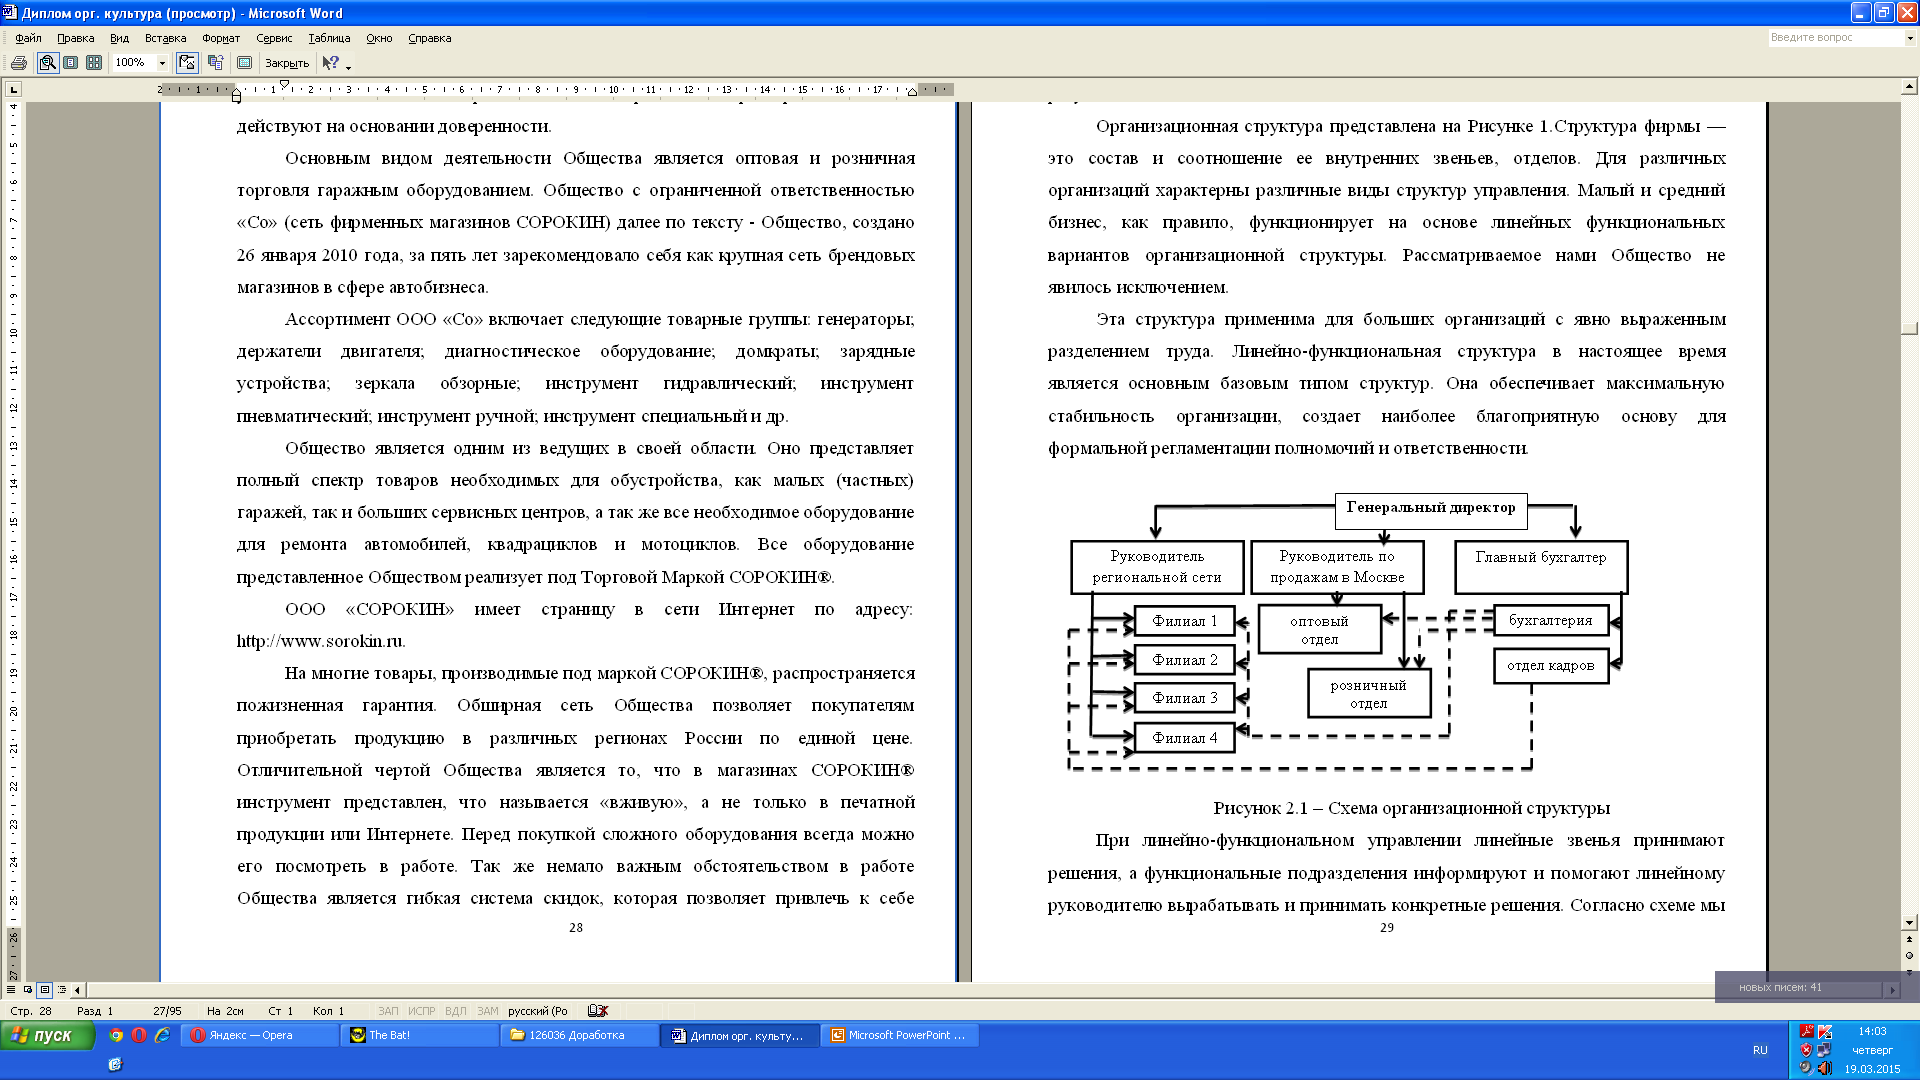Image resolution: width=1920 pixels, height=1080 pixels.
Task: Click the Adobe Acrobat tray icon
Action: pos(1806,1031)
